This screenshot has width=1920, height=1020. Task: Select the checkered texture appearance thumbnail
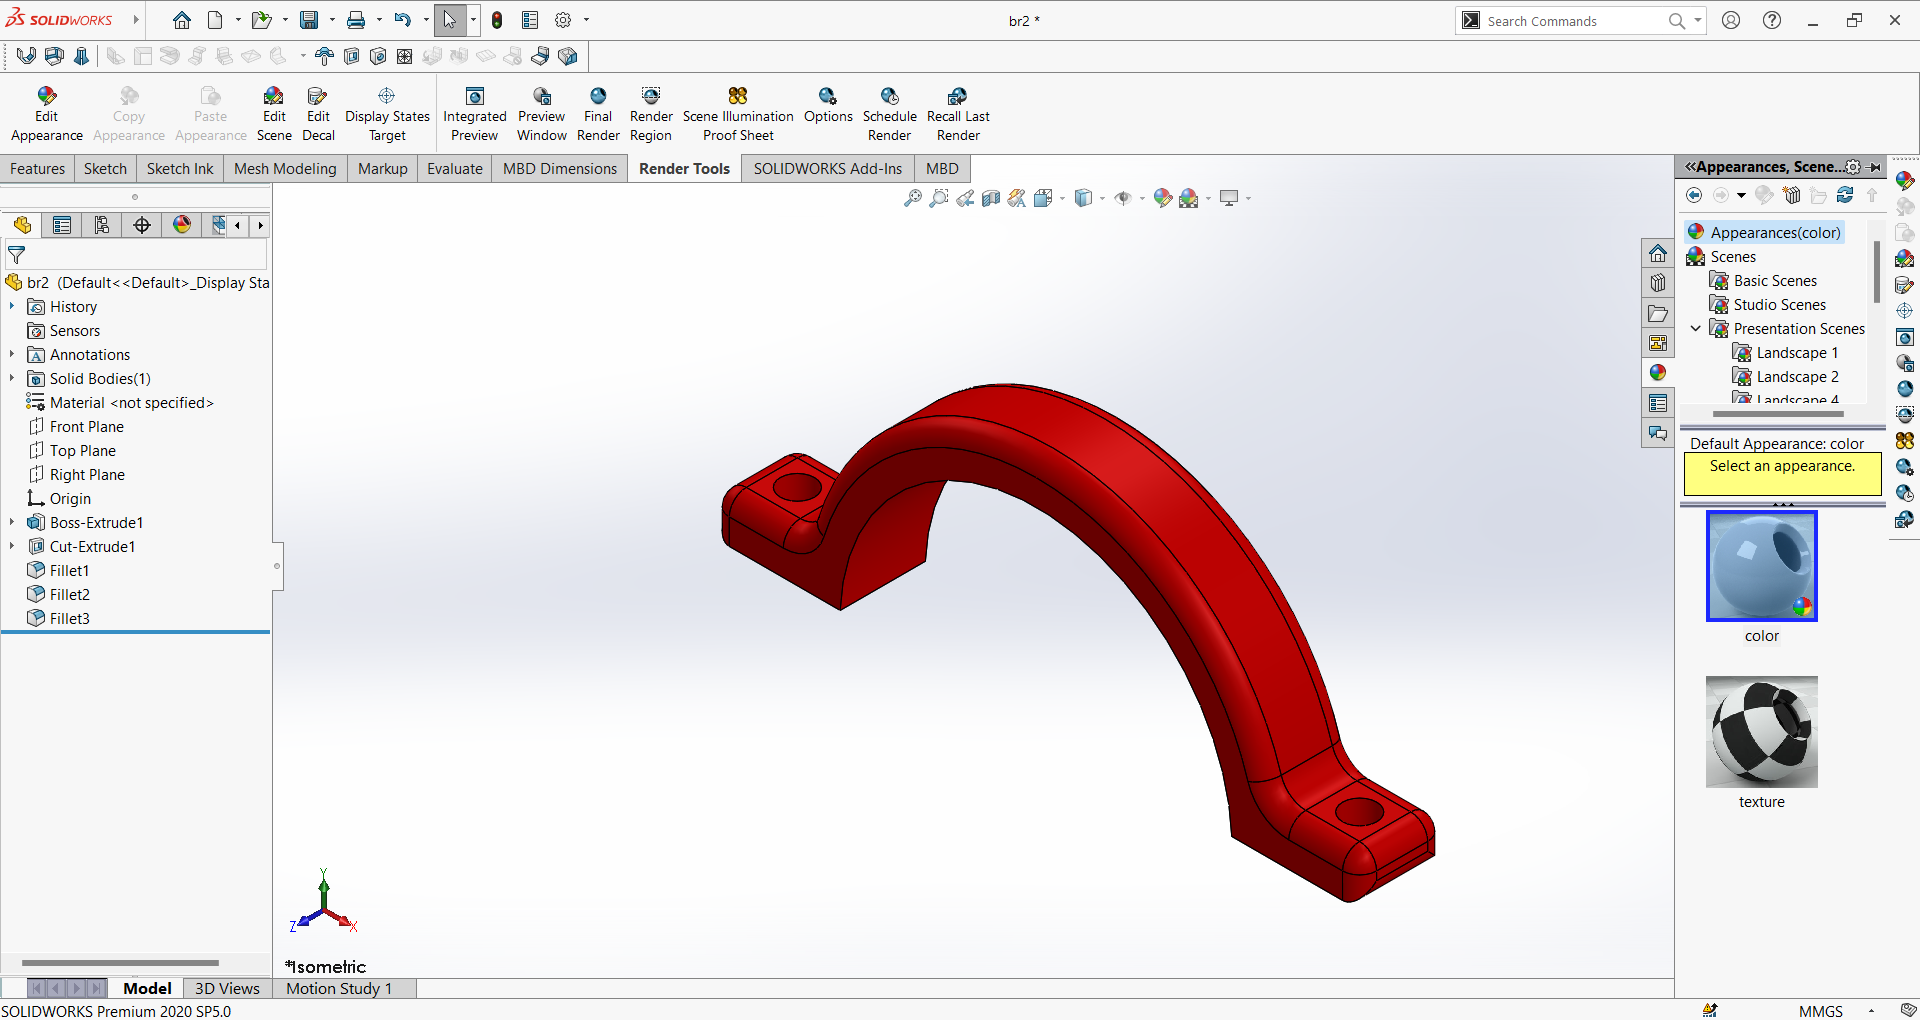(1762, 732)
